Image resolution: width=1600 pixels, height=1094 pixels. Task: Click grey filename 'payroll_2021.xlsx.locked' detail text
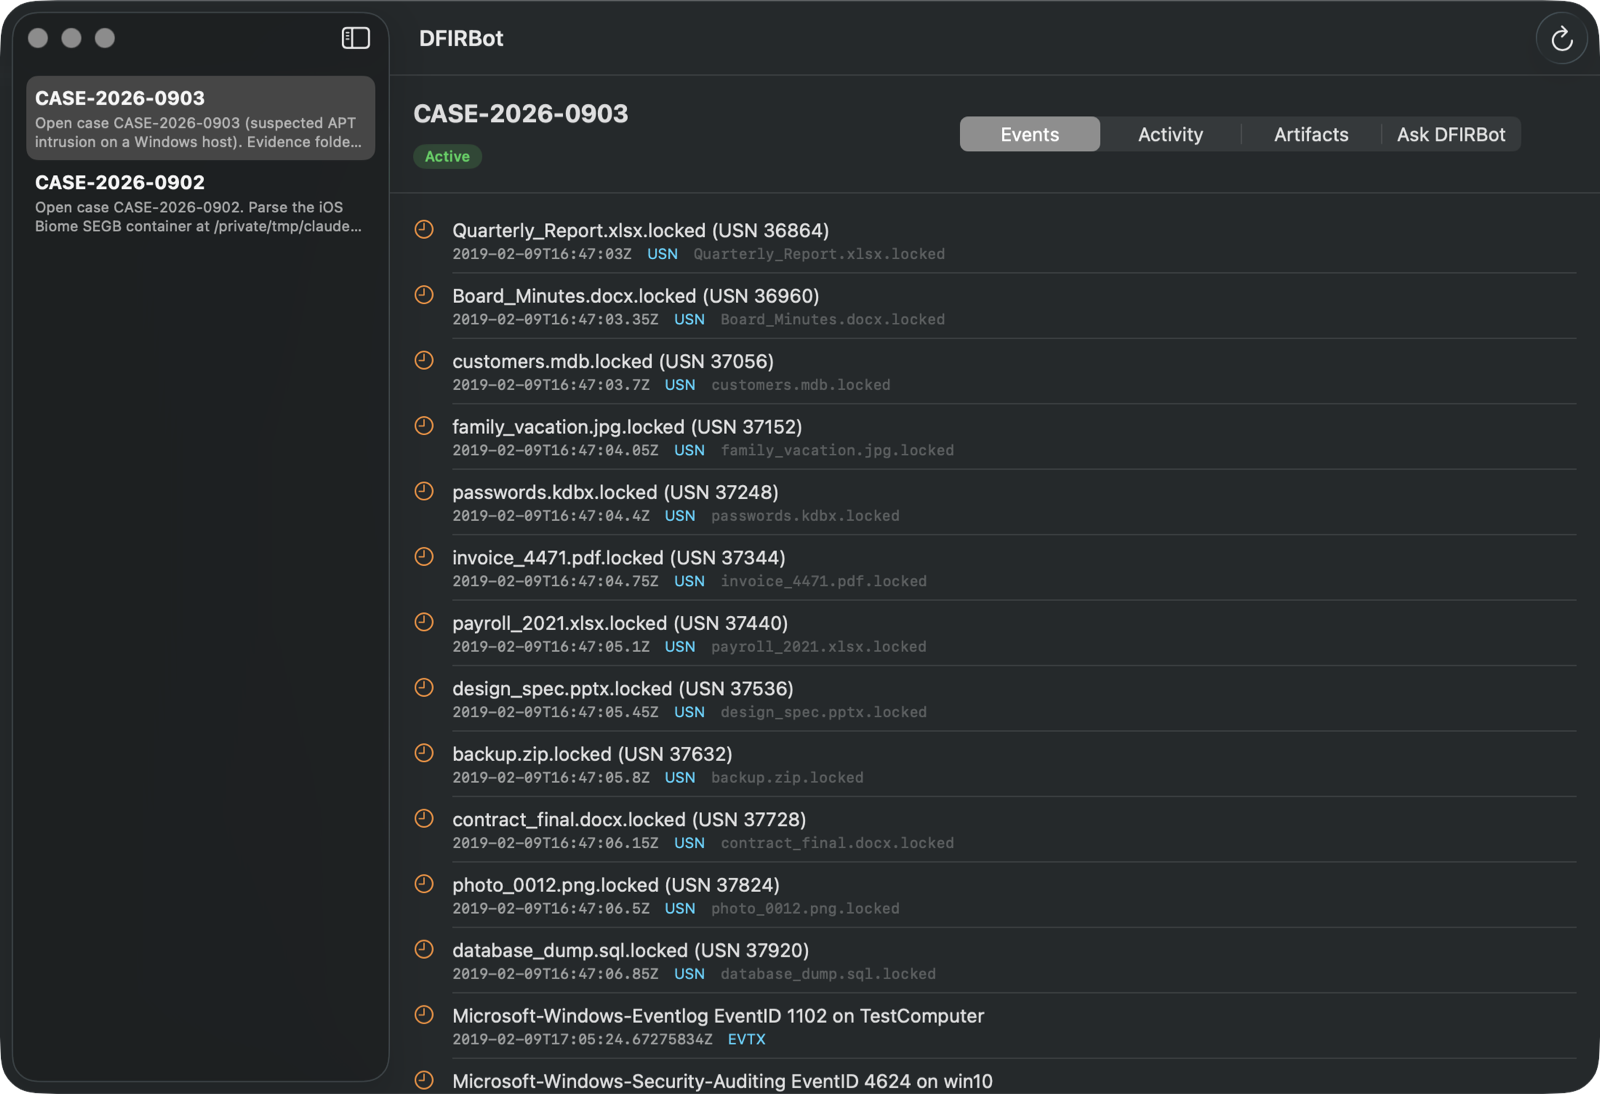tap(819, 647)
